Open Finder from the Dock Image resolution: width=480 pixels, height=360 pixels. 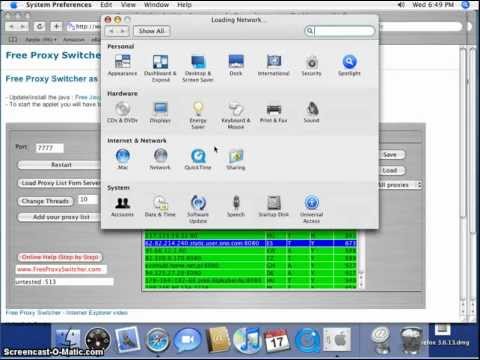coord(68,340)
